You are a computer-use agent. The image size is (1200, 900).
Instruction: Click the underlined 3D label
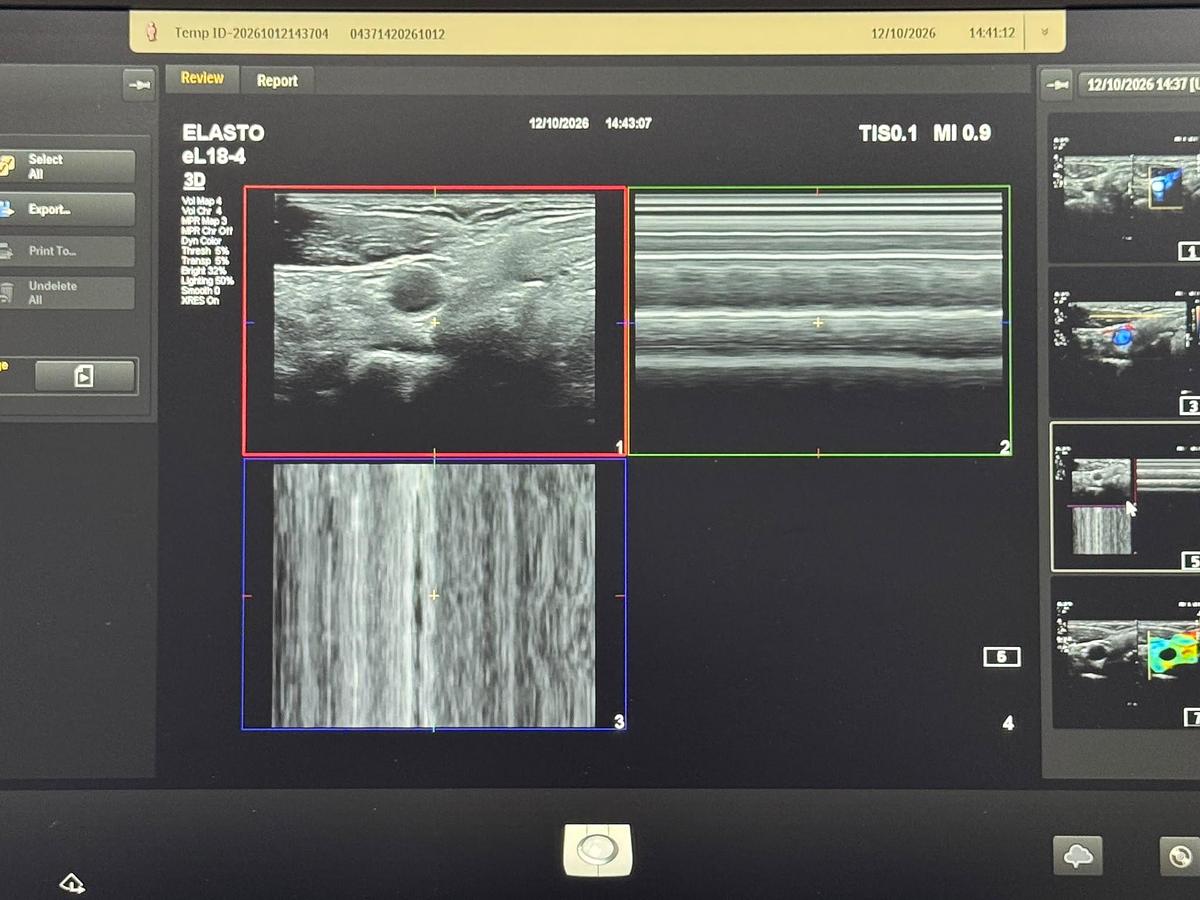tap(194, 180)
